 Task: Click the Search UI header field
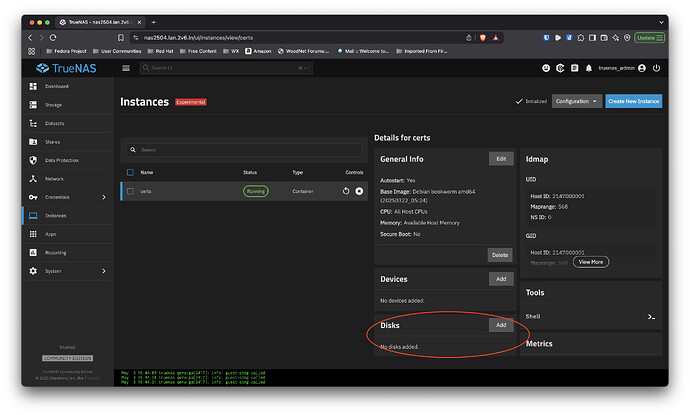coord(226,68)
